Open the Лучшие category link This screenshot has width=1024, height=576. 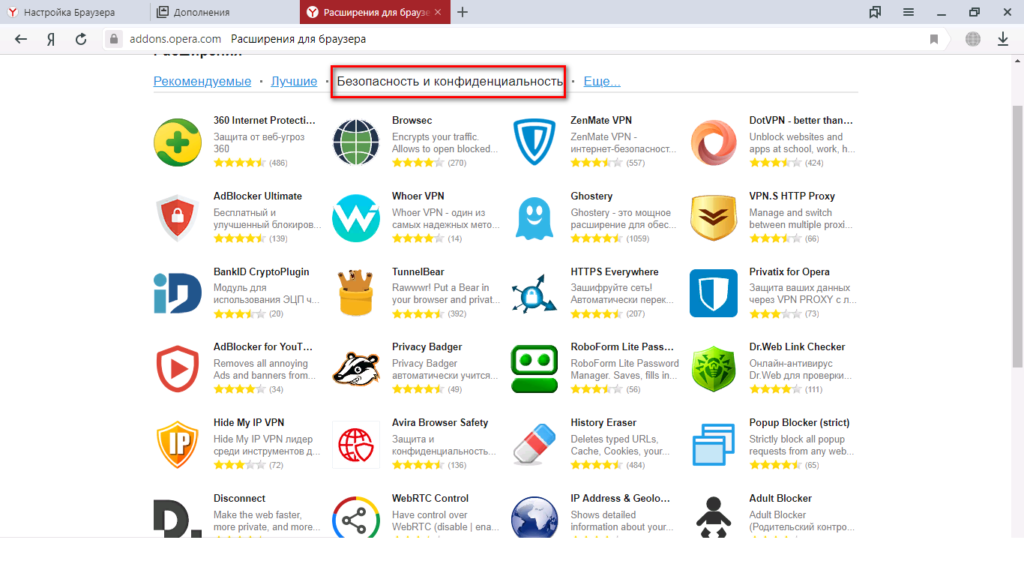(294, 81)
